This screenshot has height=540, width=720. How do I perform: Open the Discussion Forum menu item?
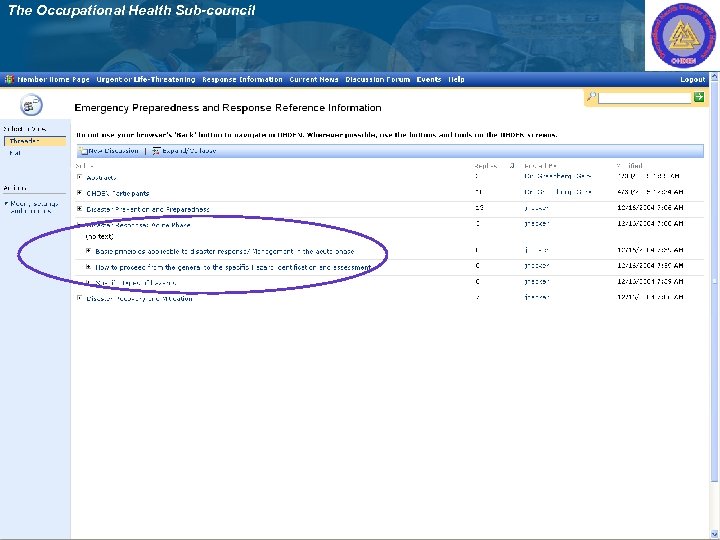click(x=377, y=79)
